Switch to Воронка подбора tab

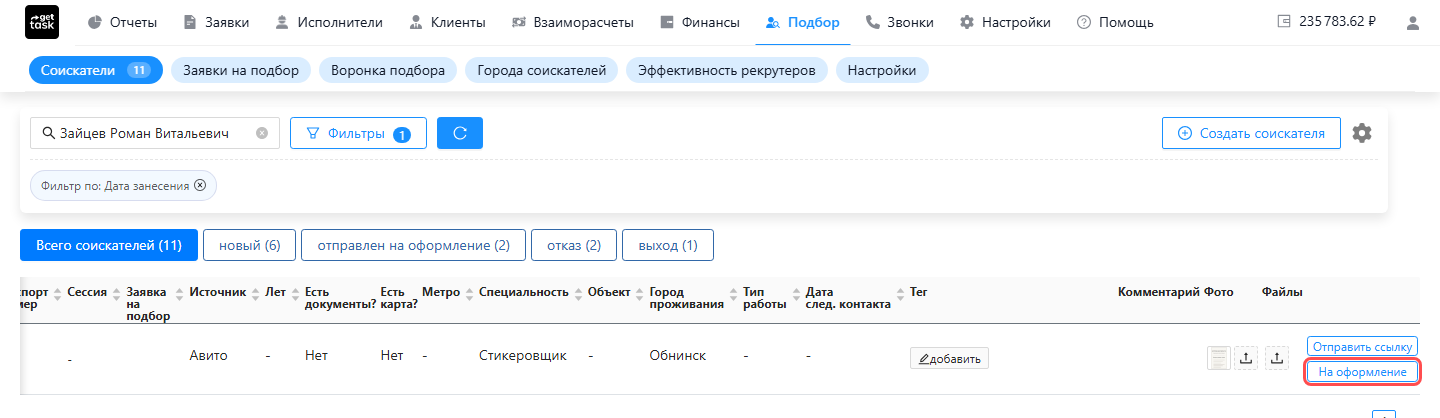click(x=388, y=70)
